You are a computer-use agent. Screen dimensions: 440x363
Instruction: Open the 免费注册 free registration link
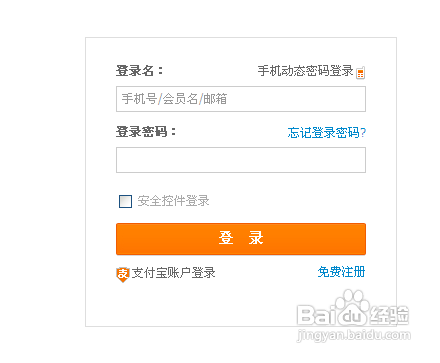341,272
